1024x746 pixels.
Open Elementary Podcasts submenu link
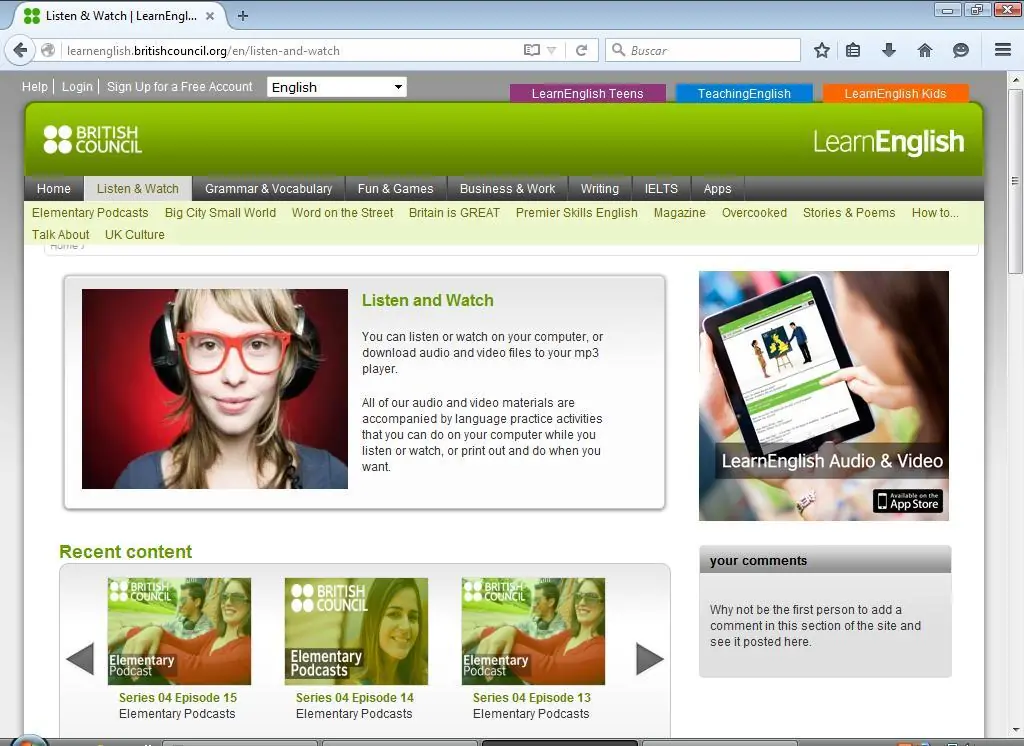click(x=90, y=213)
